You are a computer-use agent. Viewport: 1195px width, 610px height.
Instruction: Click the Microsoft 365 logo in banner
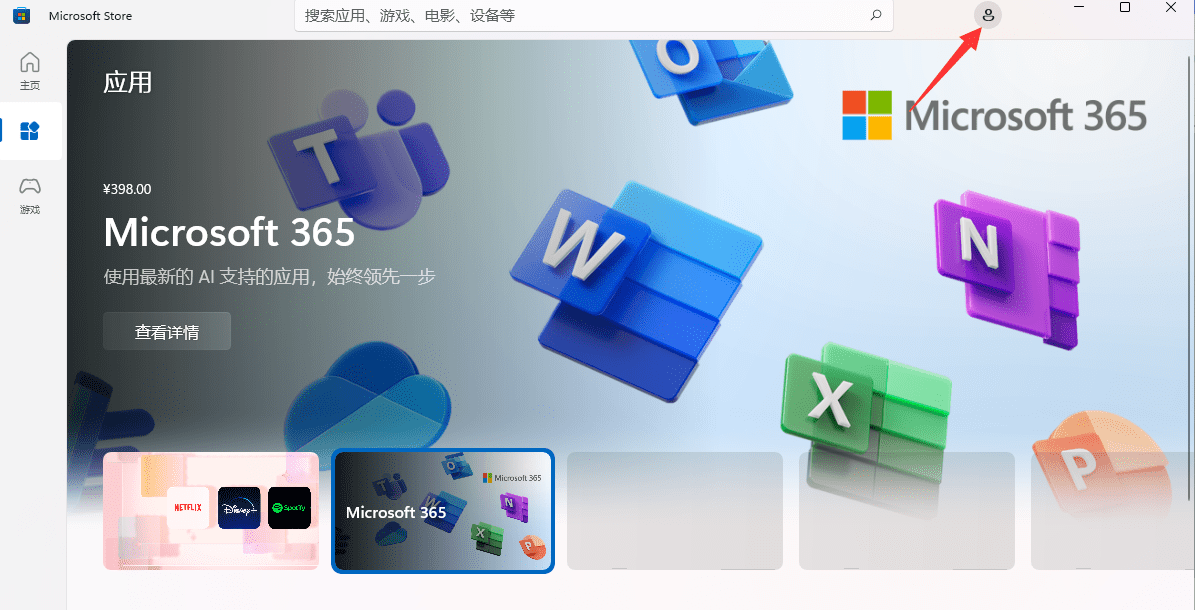[995, 116]
